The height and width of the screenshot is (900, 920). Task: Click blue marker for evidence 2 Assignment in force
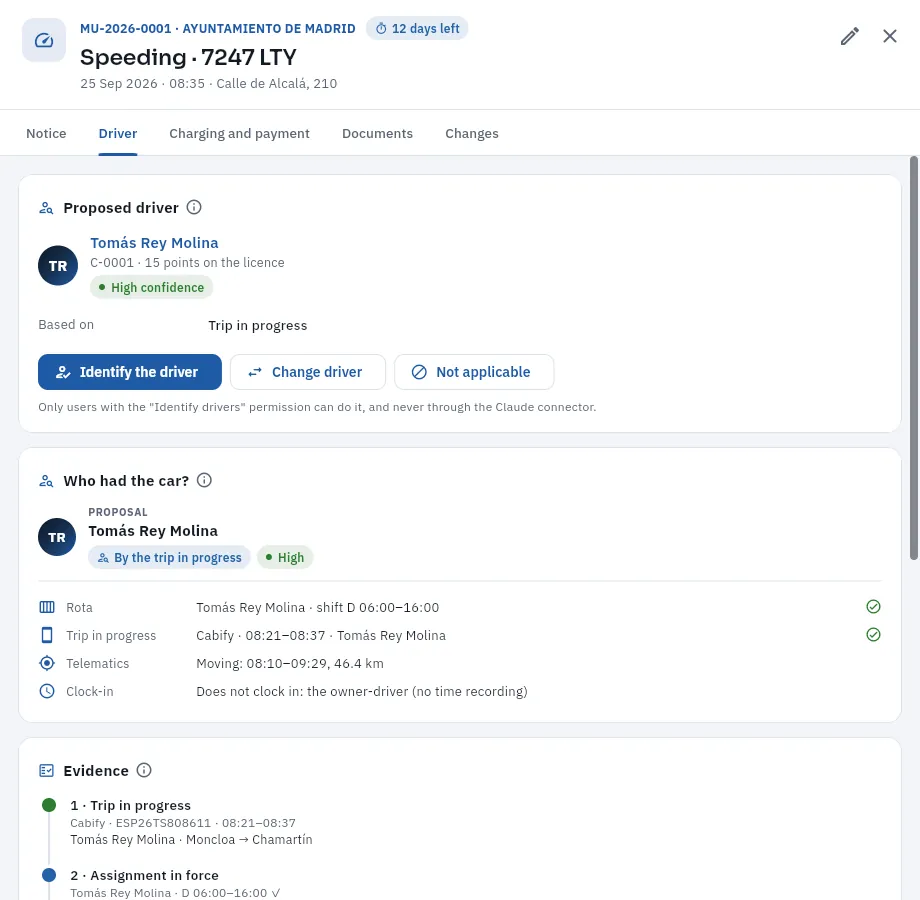tap(49, 875)
